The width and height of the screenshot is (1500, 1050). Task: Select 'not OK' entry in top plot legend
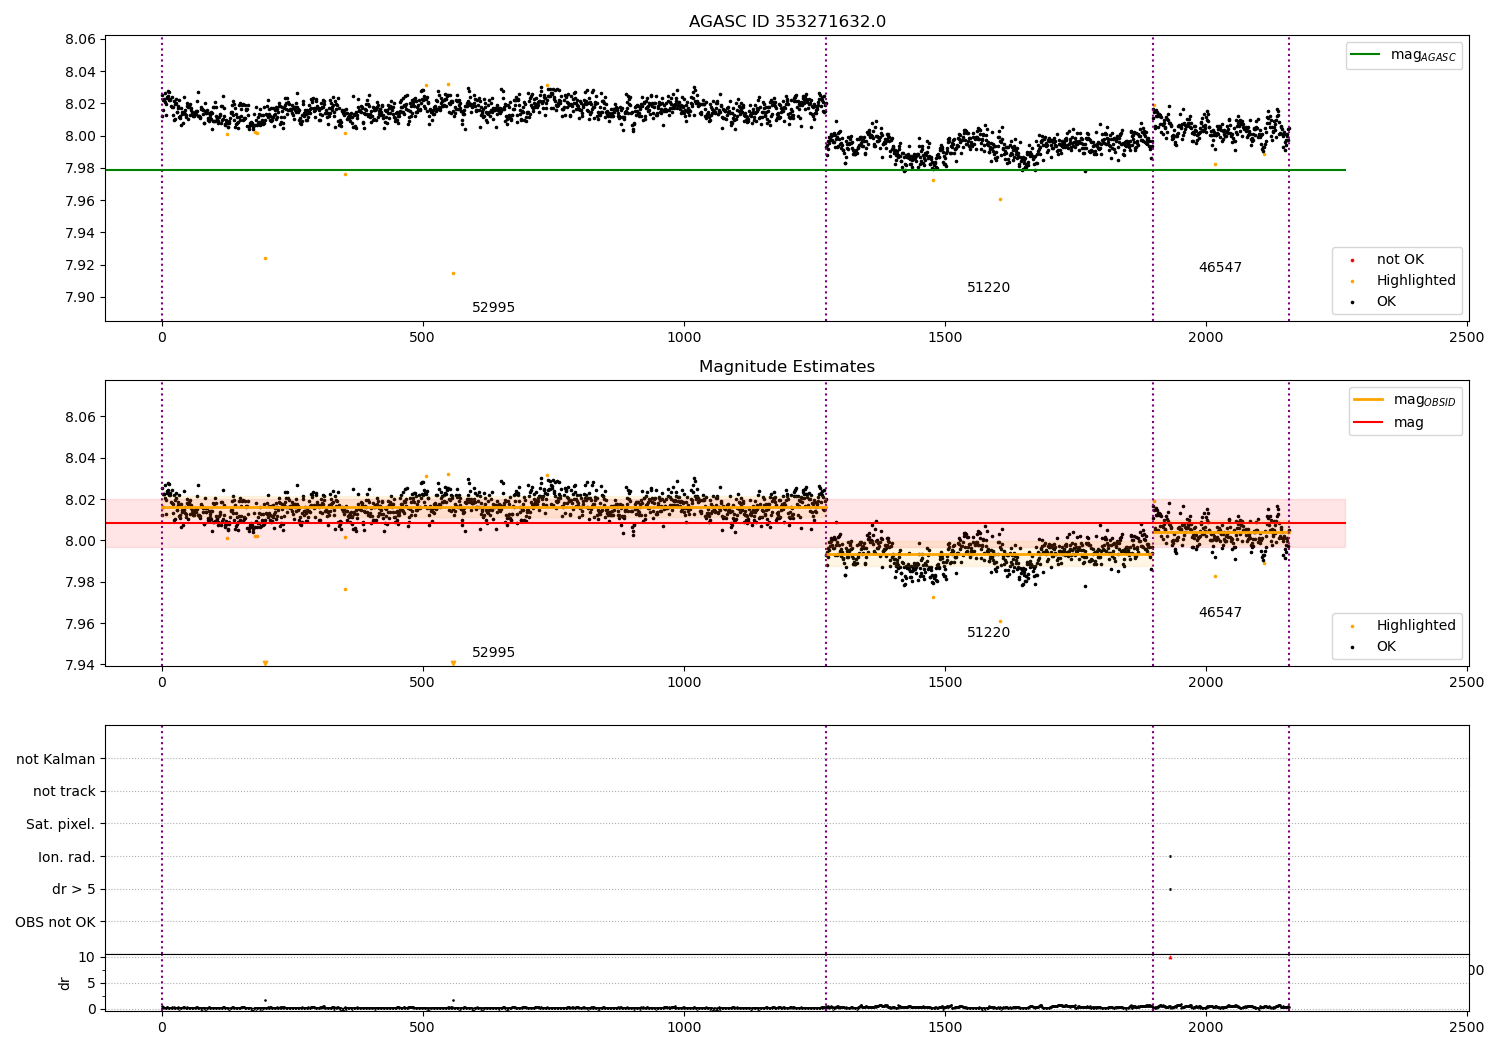click(1386, 259)
